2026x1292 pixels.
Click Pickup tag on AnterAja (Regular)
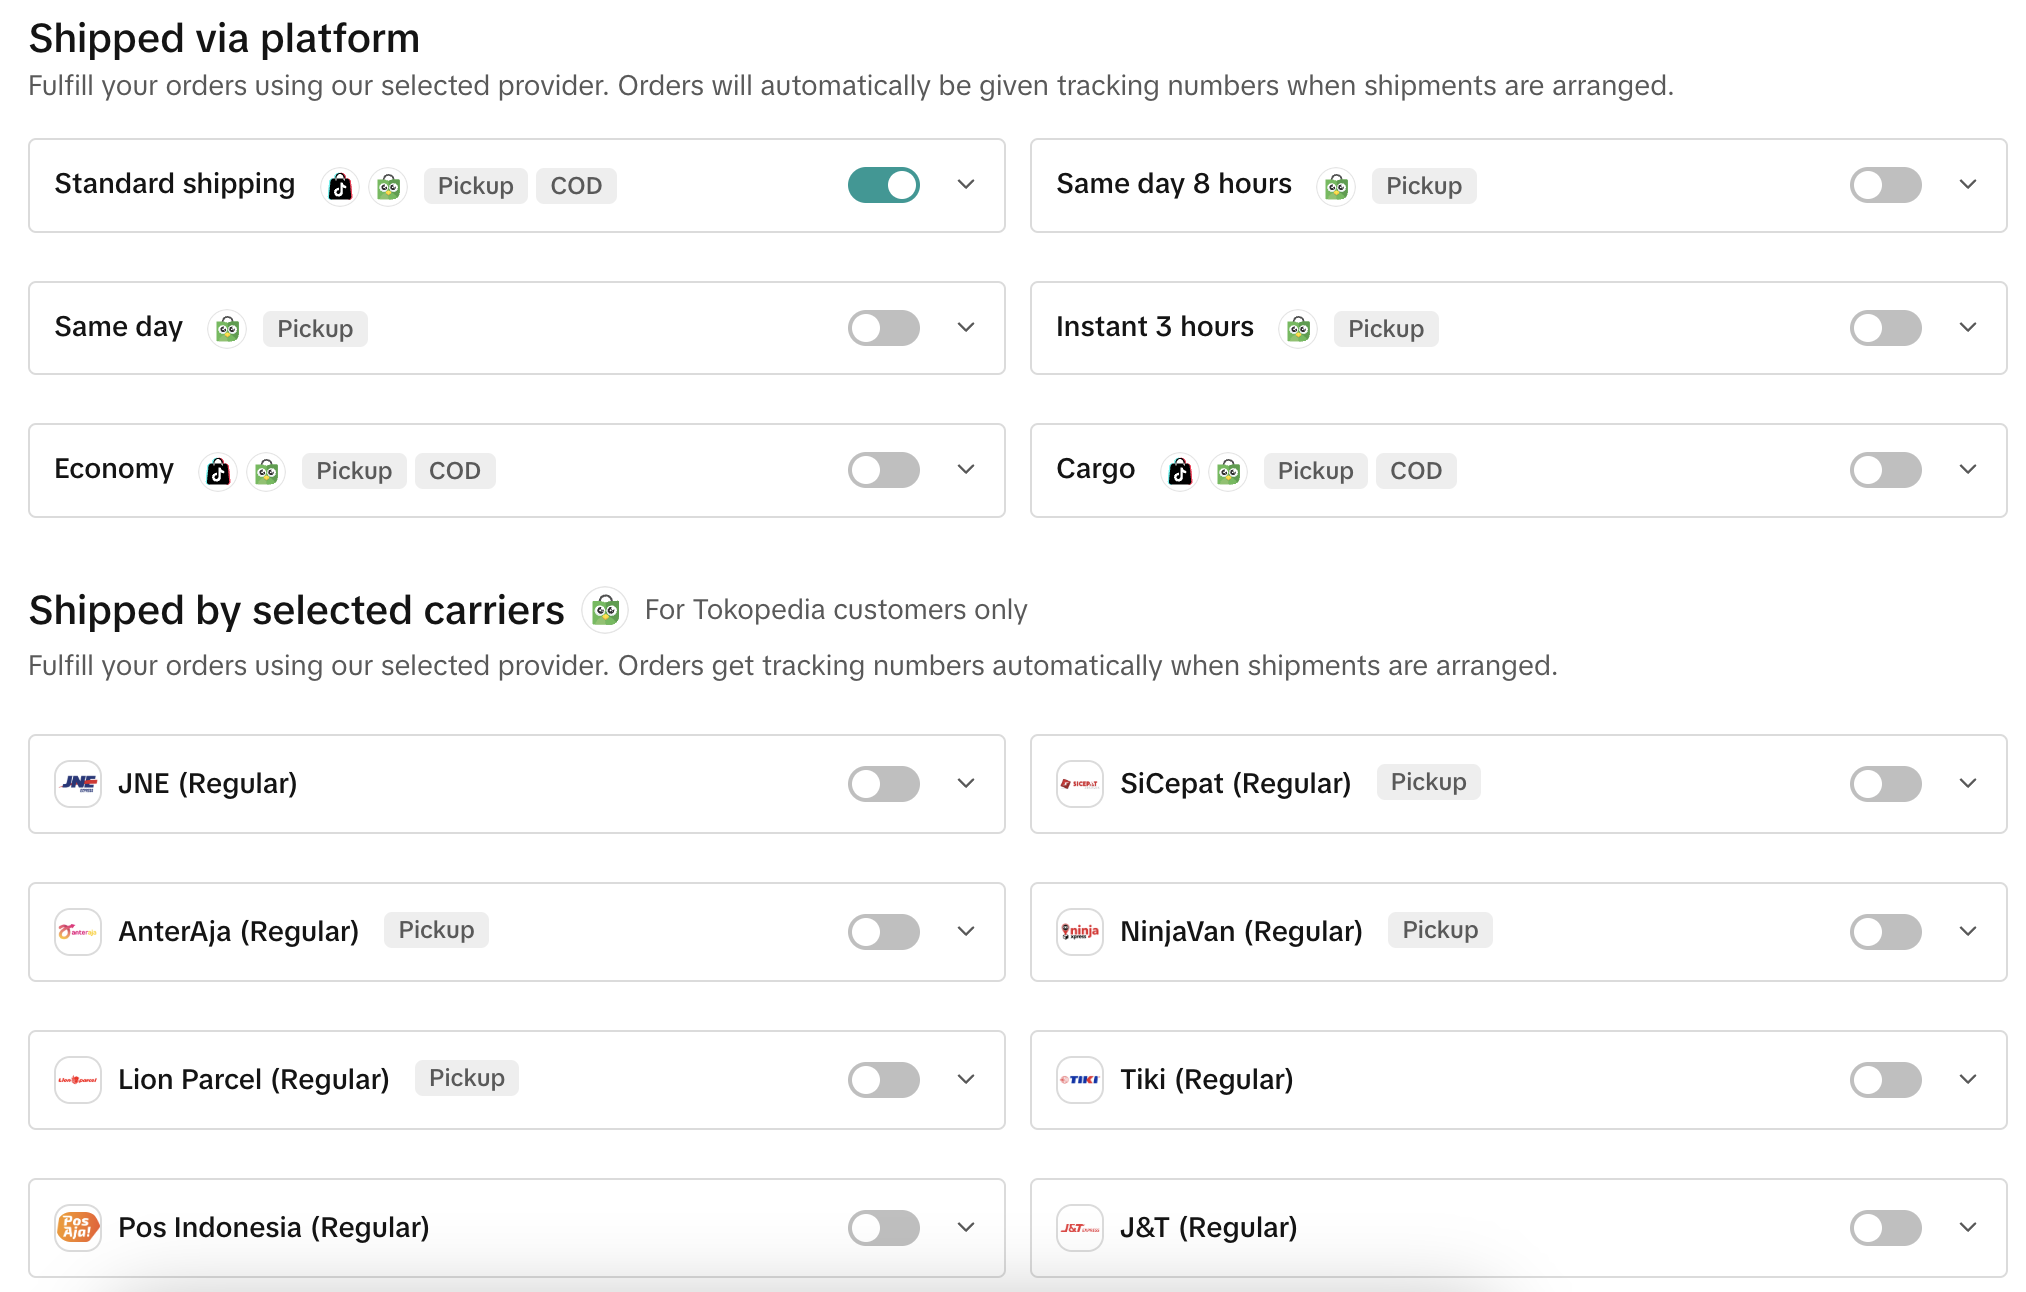pos(436,930)
